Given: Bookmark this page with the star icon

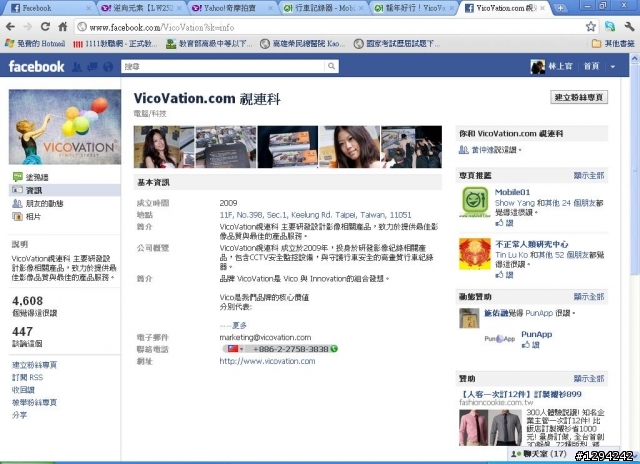Looking at the screenshot, I should coord(591,27).
